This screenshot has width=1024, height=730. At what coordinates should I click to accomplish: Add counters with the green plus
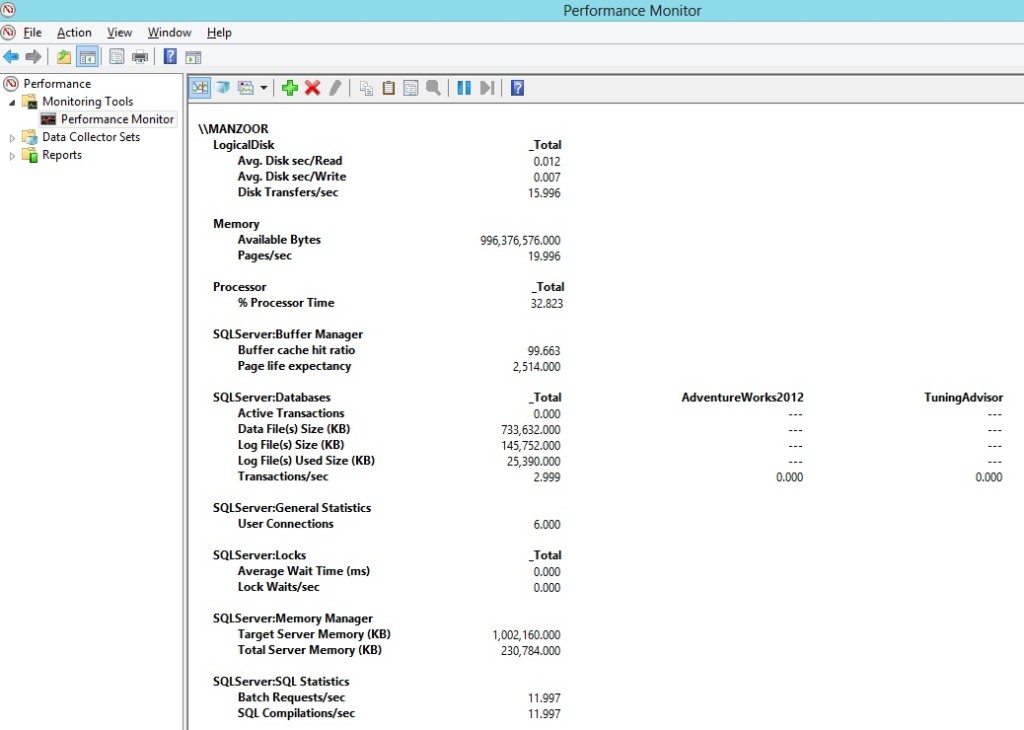coord(290,87)
